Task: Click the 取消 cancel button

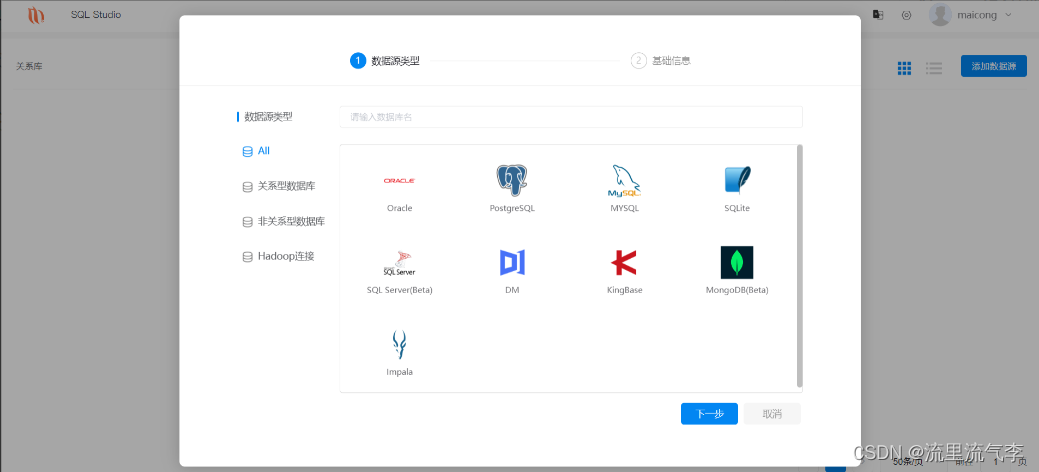Action: coord(772,414)
